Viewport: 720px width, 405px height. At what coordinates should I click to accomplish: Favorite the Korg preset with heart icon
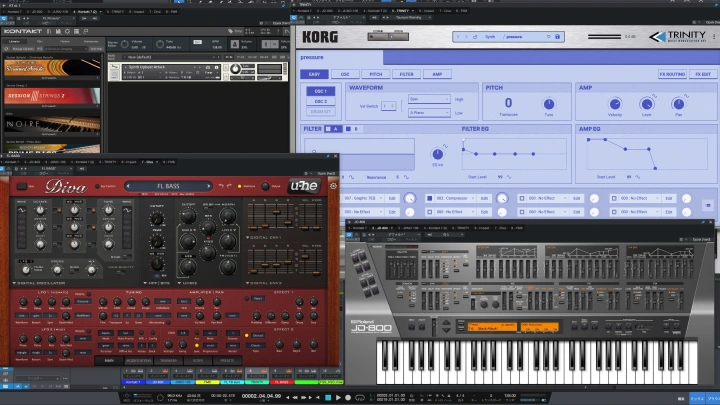point(549,37)
